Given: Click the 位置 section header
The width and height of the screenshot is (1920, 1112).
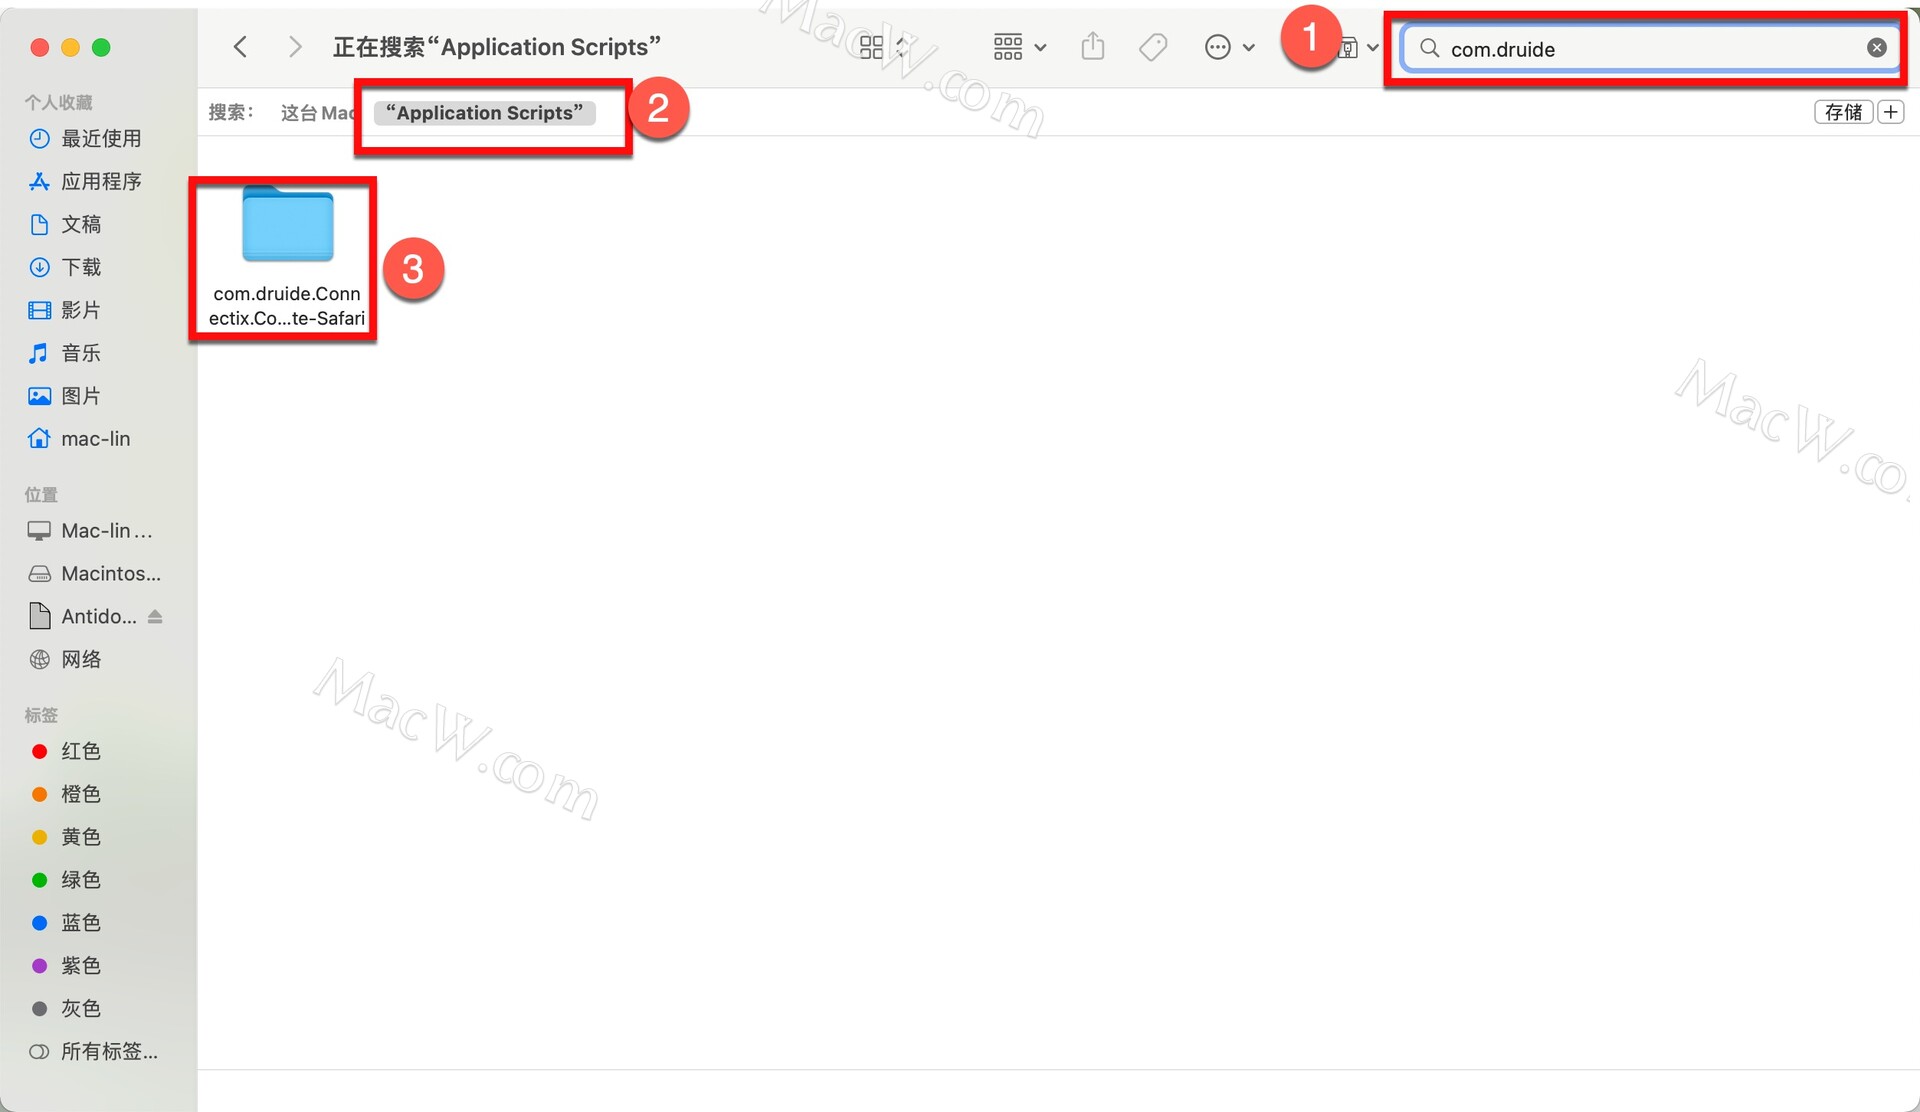Looking at the screenshot, I should 41,495.
